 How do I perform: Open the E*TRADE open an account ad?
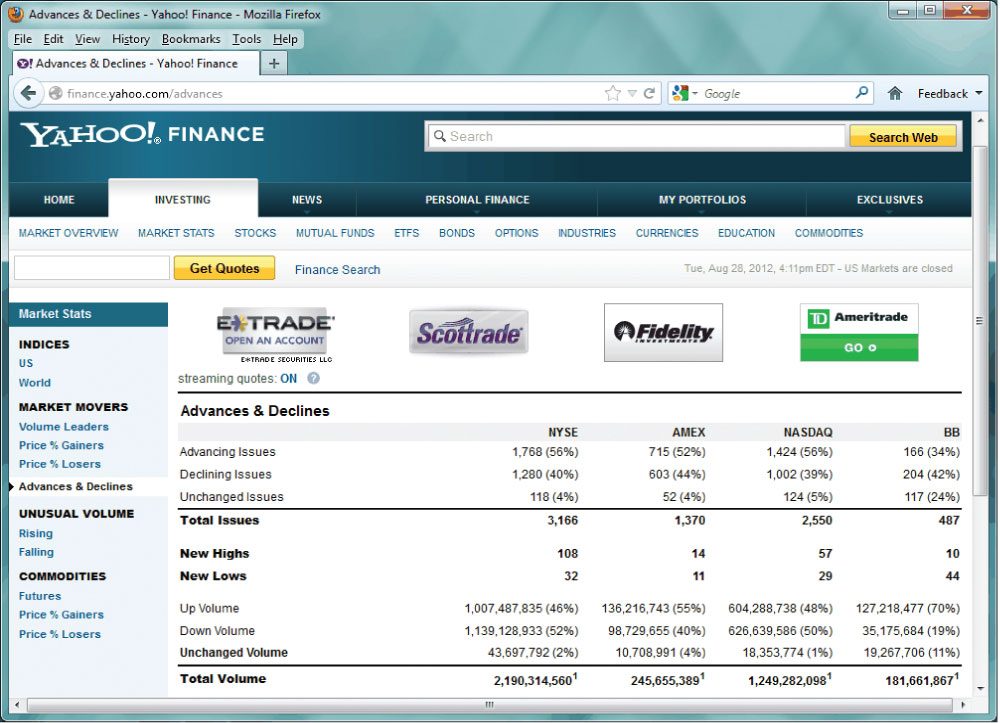tap(276, 335)
